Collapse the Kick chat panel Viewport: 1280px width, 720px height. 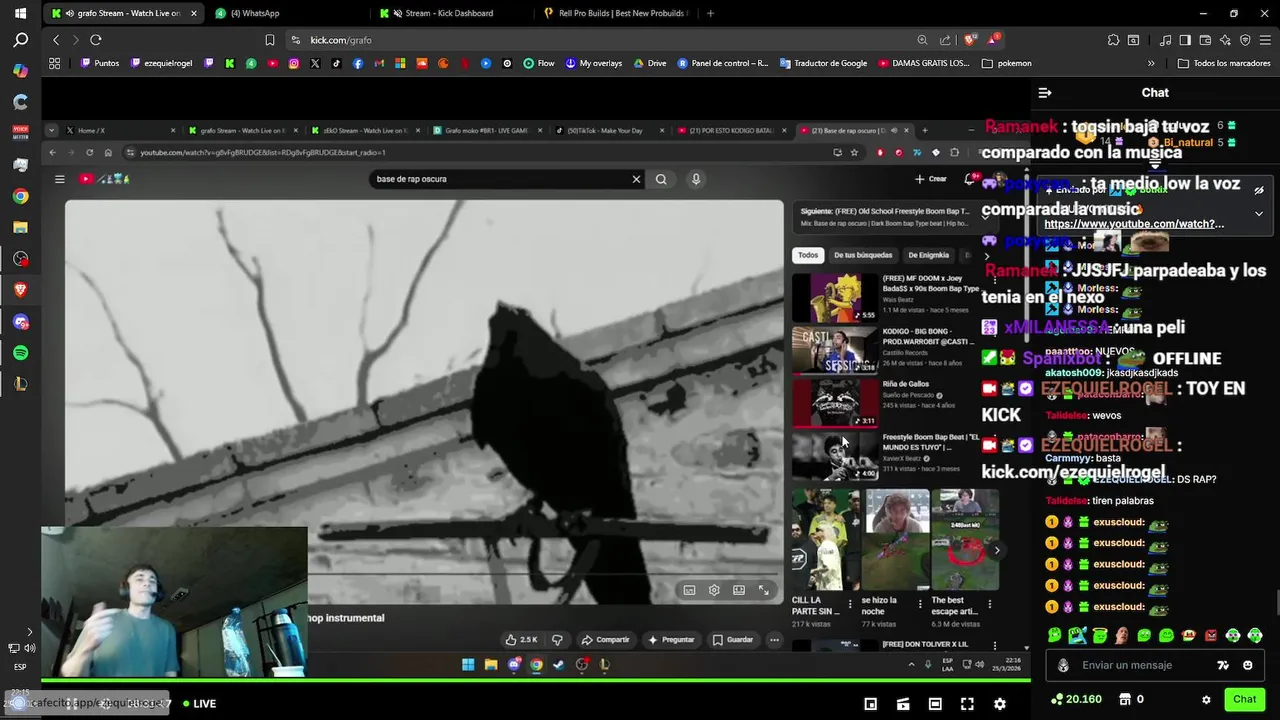1045,92
